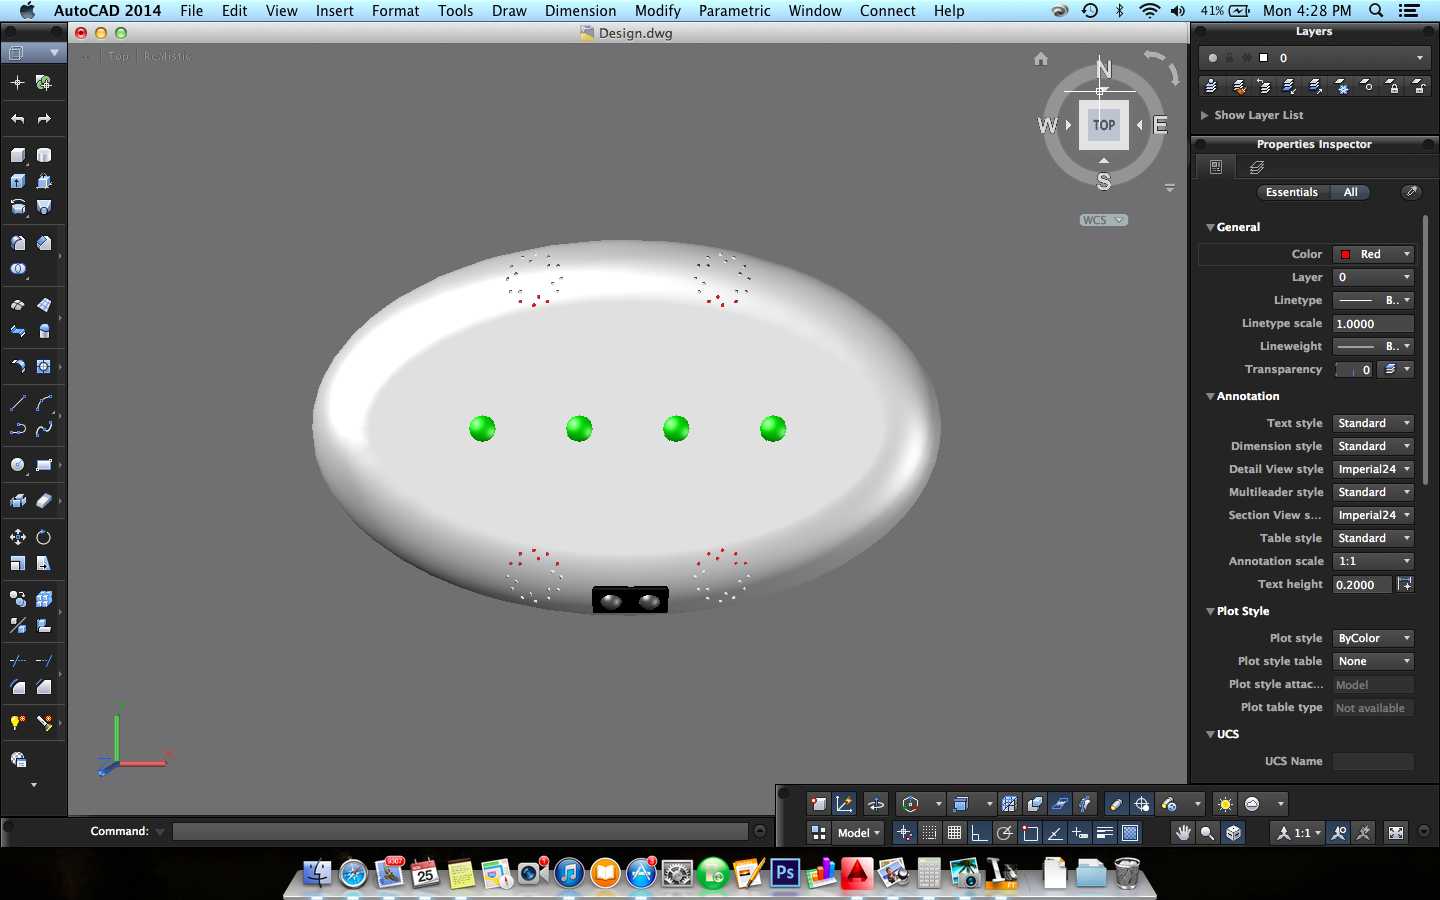Toggle Lineweight display in status bar
1440x900 pixels.
pos(1105,833)
